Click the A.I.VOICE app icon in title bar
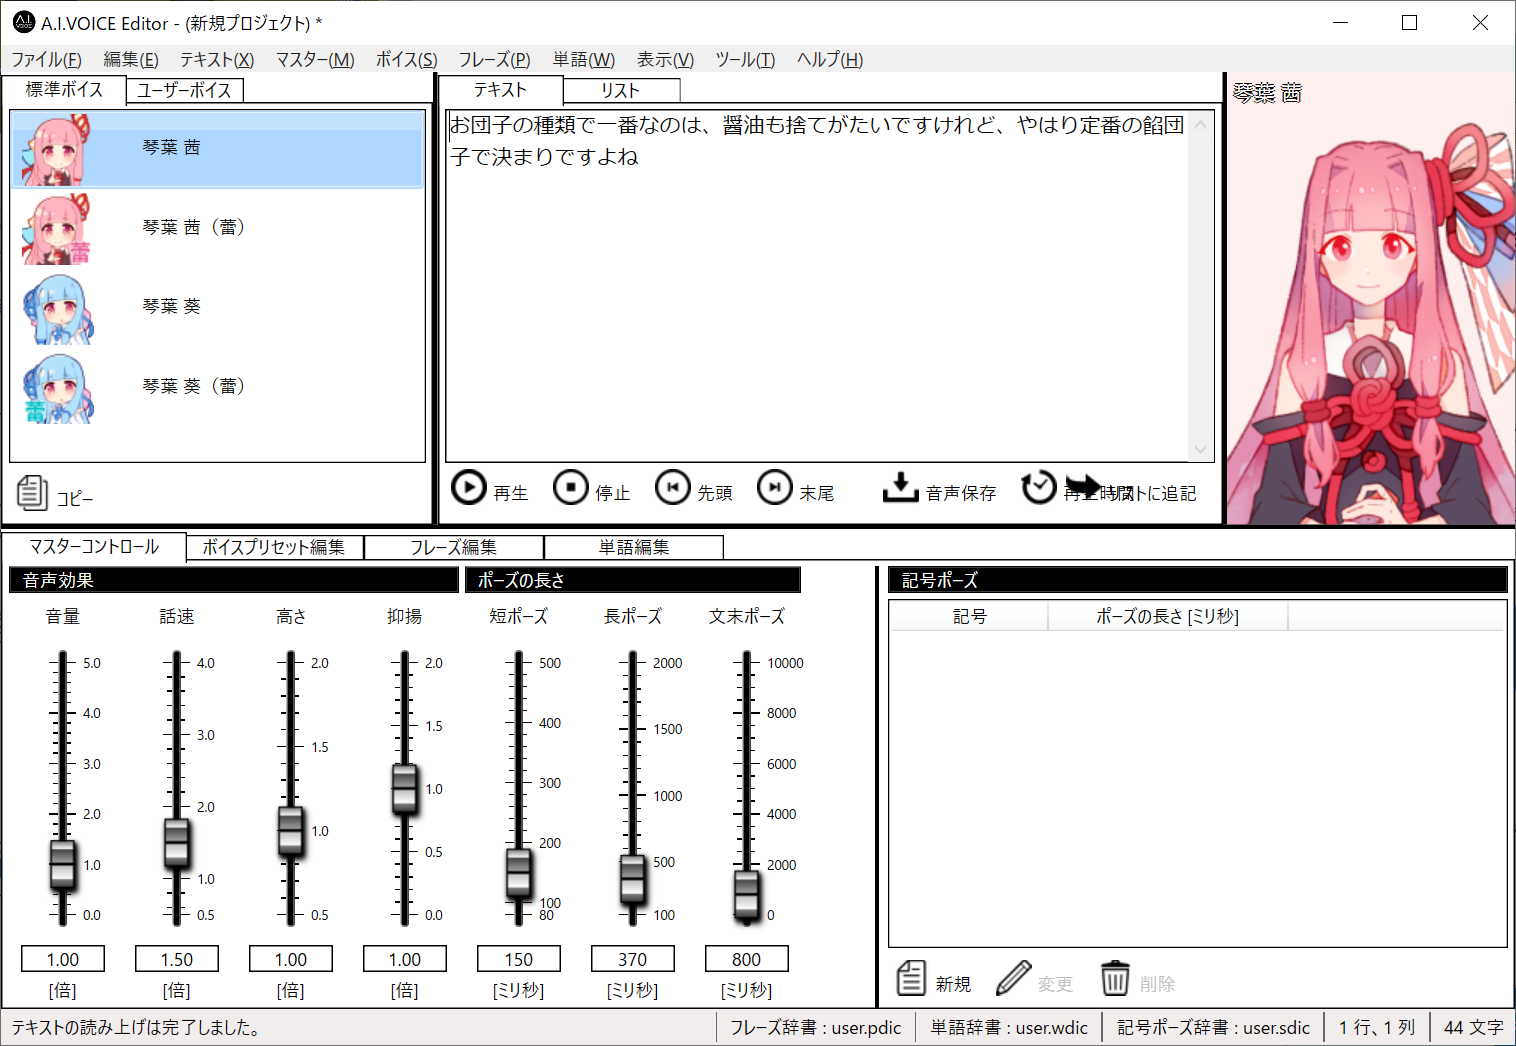The image size is (1516, 1046). coord(23,22)
